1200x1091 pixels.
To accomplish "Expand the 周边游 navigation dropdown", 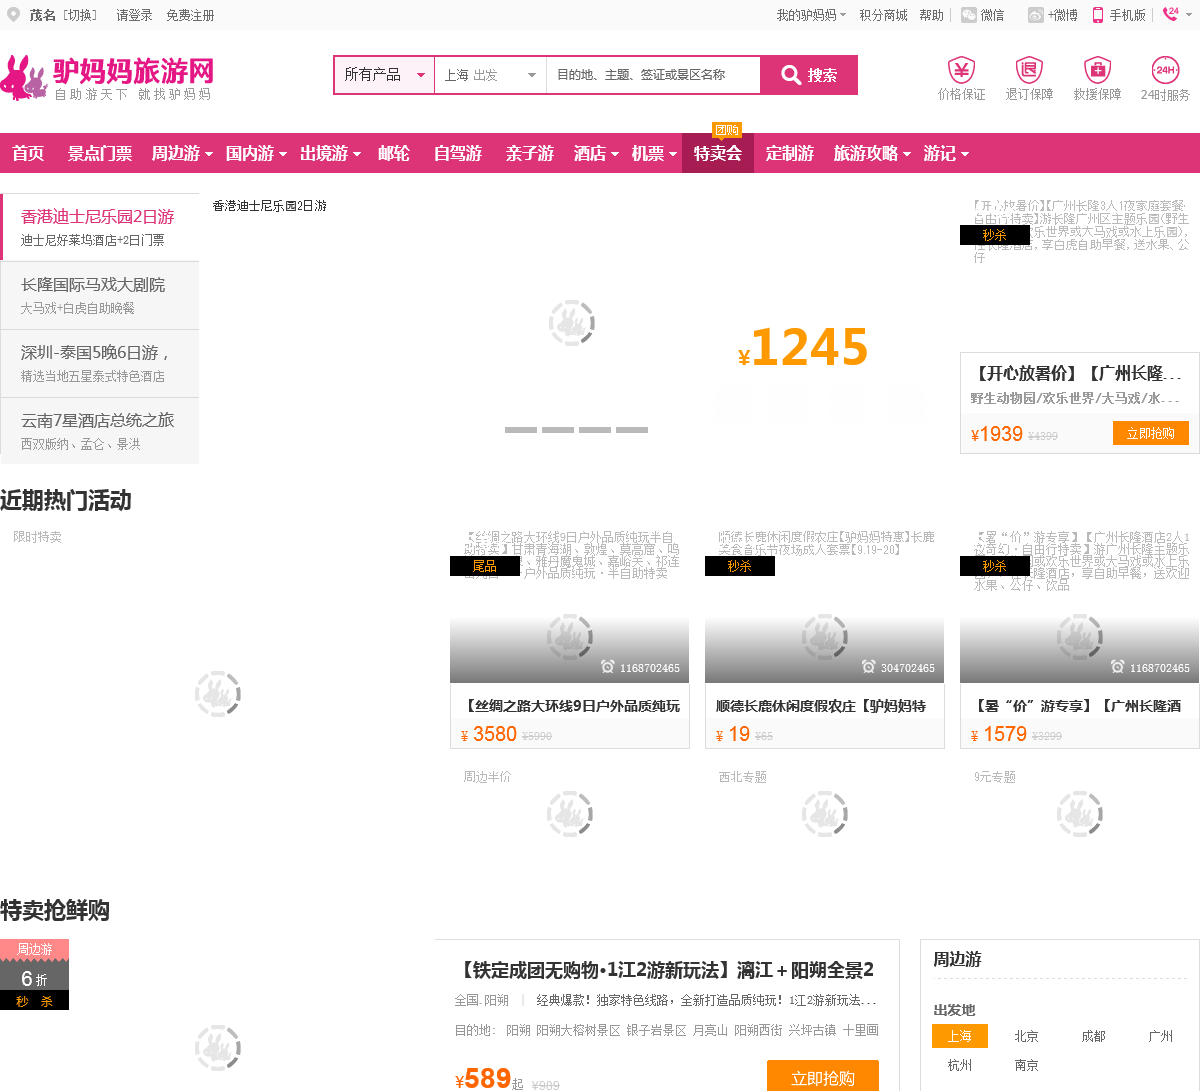I will pyautogui.click(x=182, y=153).
